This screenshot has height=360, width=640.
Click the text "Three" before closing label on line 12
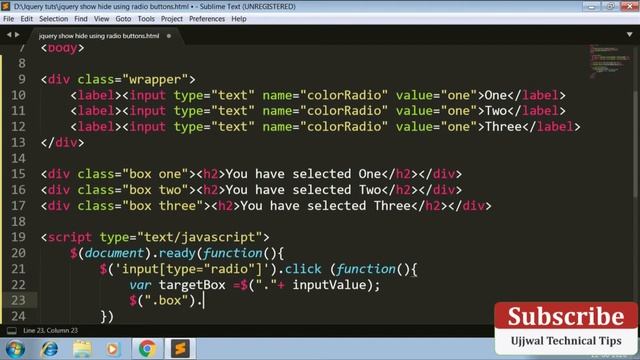point(503,127)
